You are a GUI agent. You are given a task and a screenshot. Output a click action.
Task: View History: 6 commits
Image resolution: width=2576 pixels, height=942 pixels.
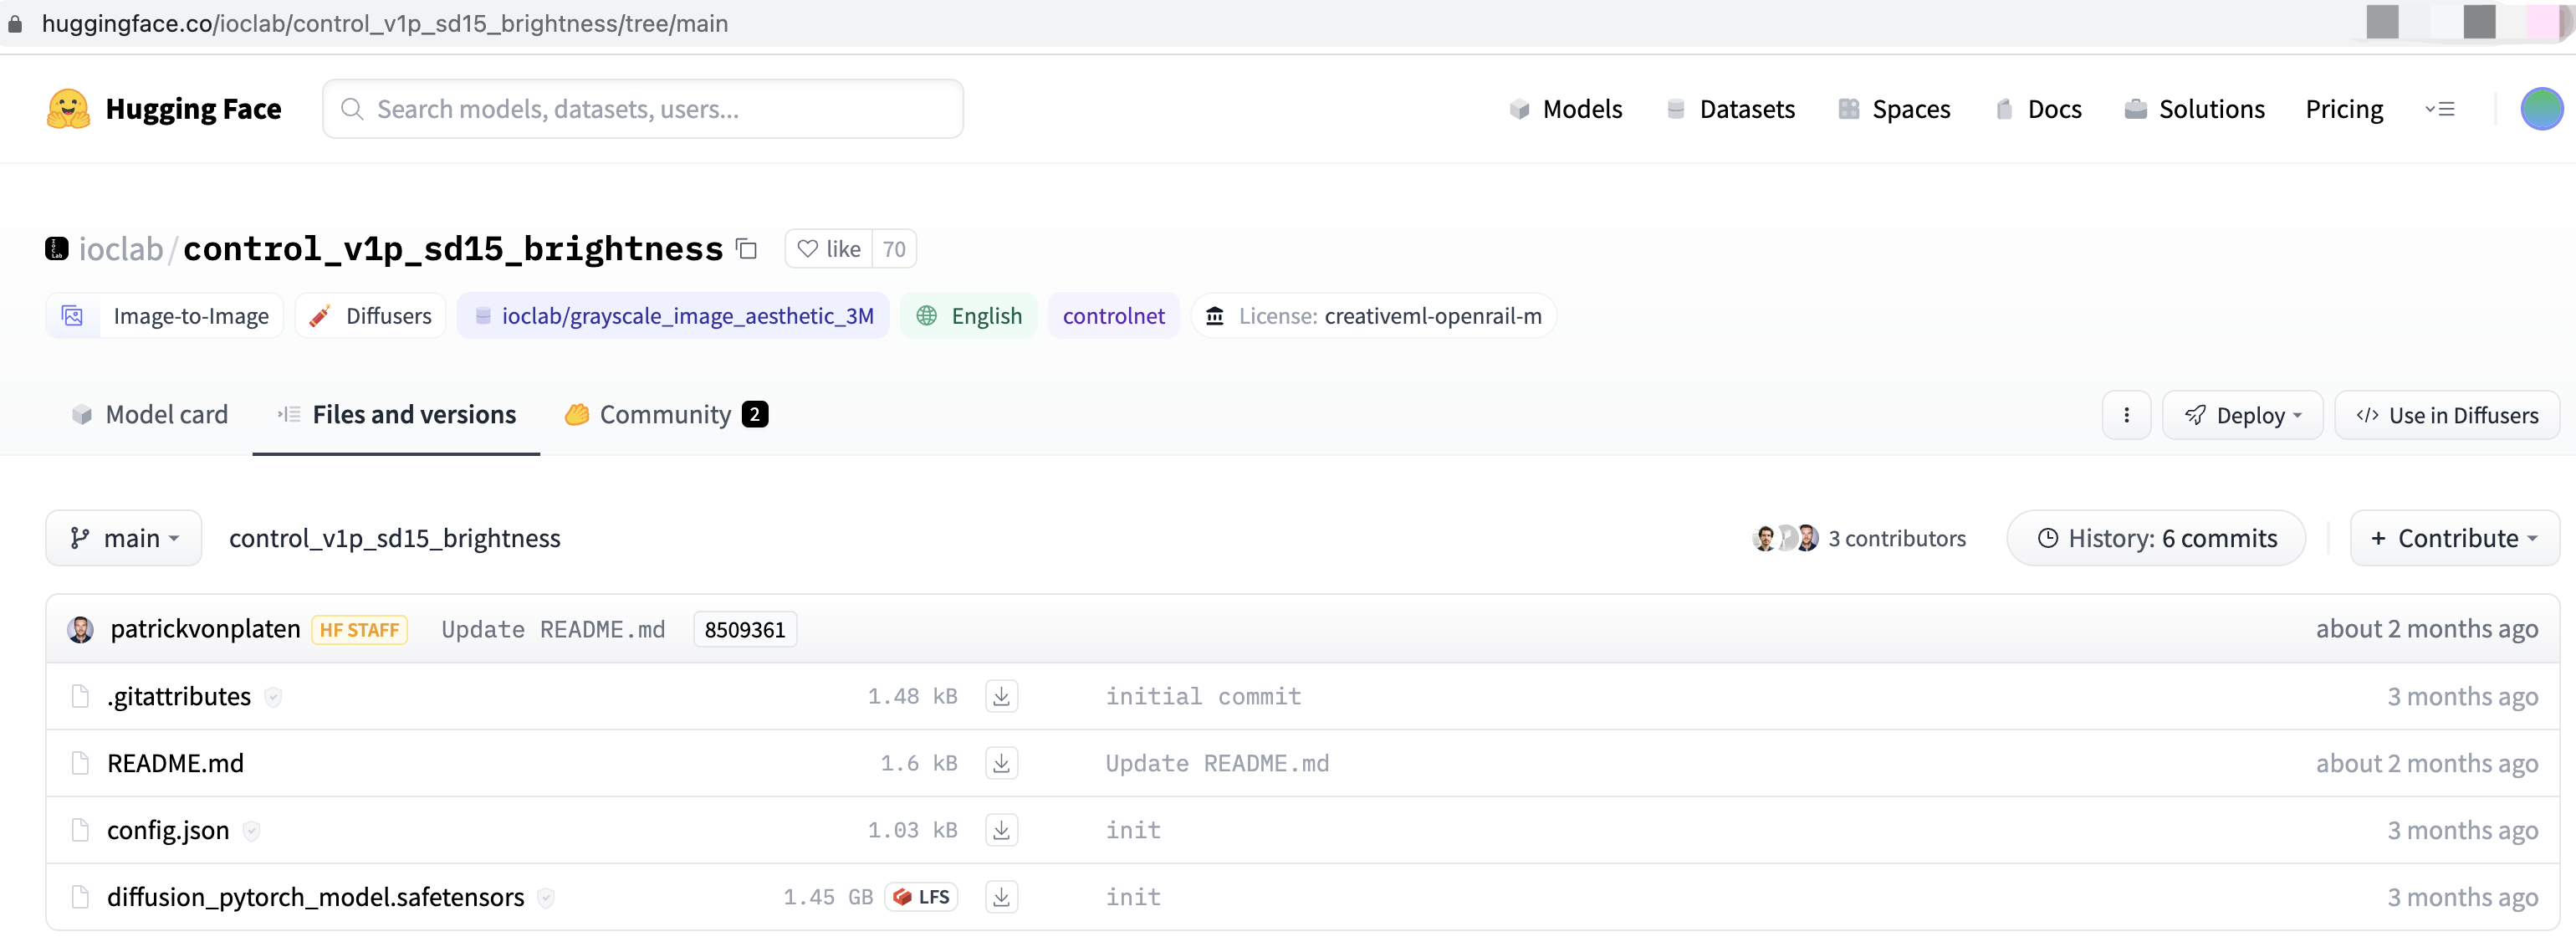(2156, 538)
